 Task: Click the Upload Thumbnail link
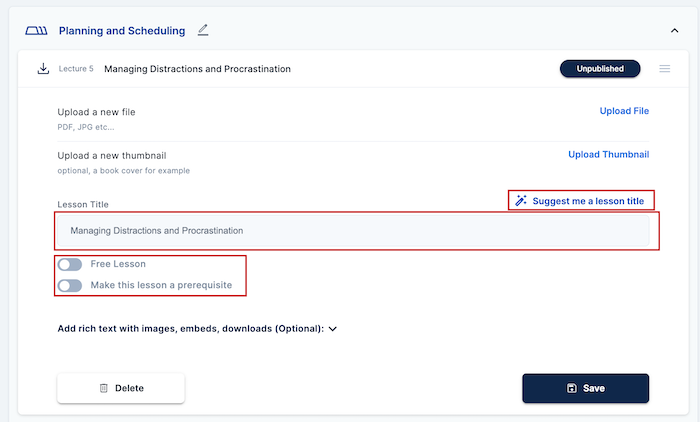click(x=608, y=155)
